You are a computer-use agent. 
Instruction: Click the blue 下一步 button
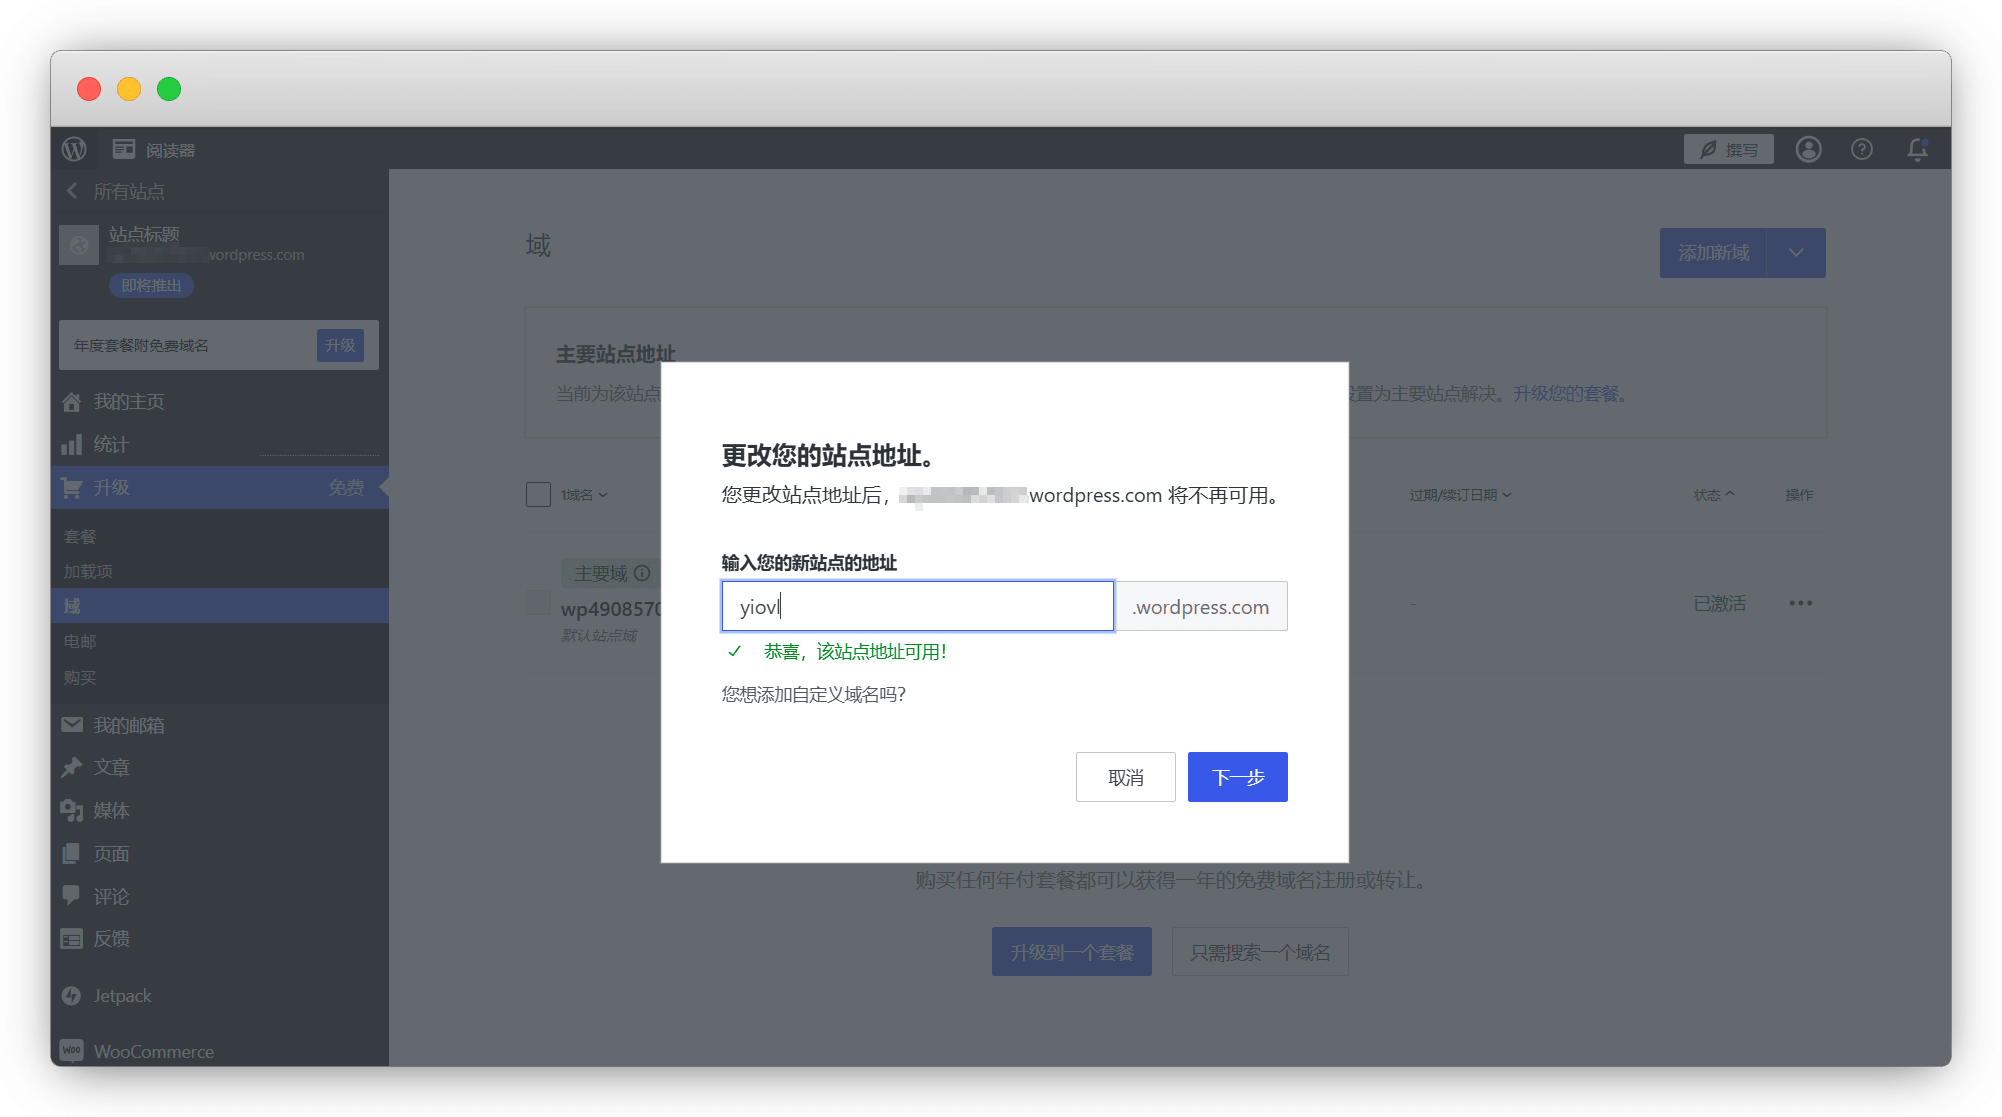tap(1237, 777)
